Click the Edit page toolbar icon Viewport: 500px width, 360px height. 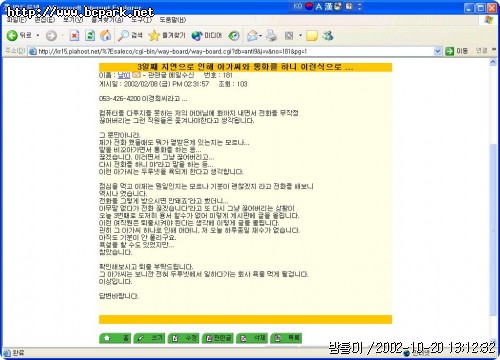pyautogui.click(x=289, y=35)
